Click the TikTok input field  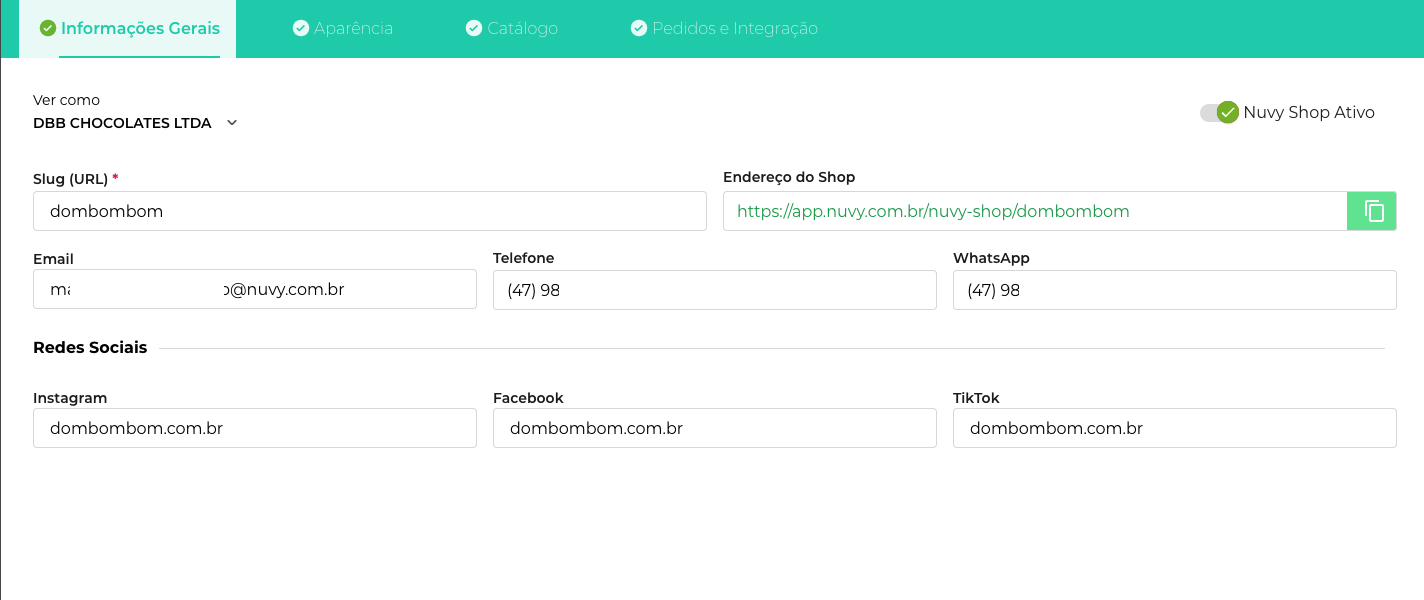coord(1174,428)
